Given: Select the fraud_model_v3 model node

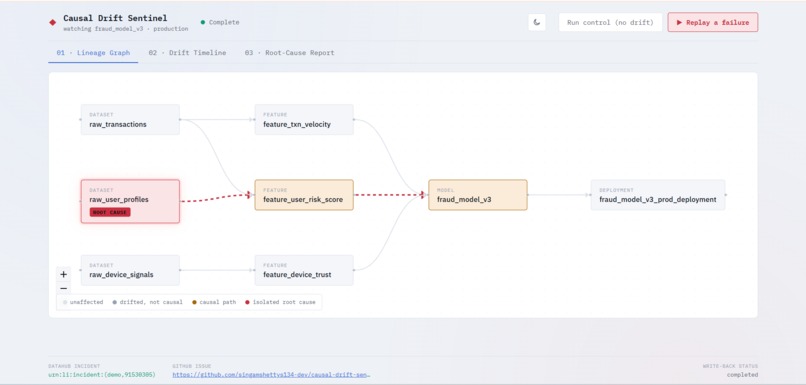Looking at the screenshot, I should [x=478, y=195].
